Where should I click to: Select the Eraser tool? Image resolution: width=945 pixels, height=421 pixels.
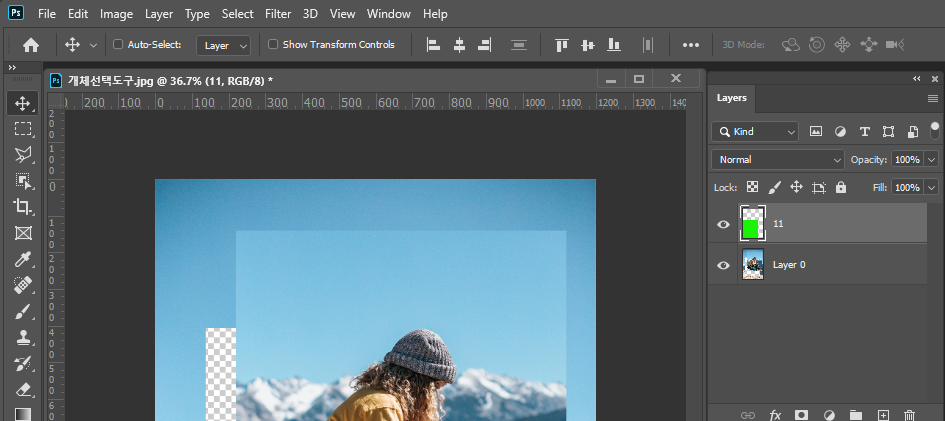pyautogui.click(x=23, y=390)
